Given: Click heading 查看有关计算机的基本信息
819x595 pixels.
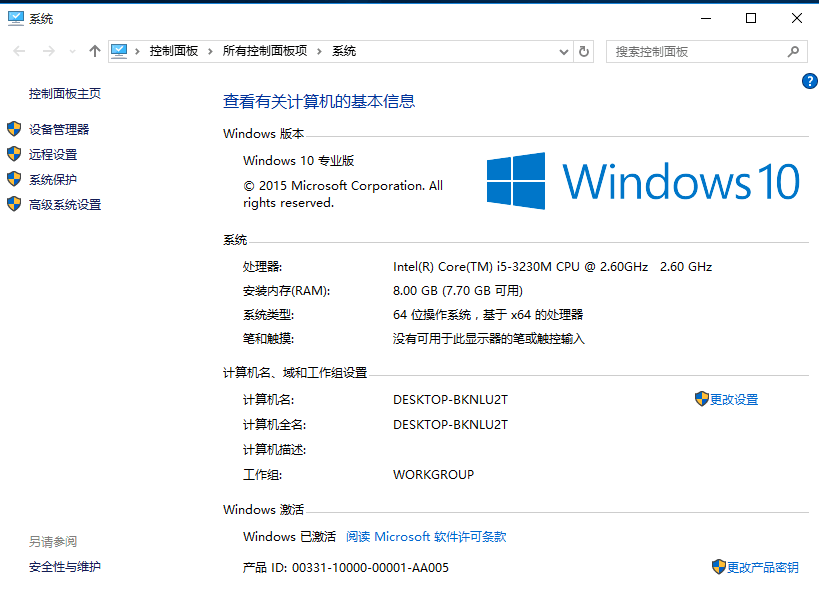Looking at the screenshot, I should click(x=319, y=101).
